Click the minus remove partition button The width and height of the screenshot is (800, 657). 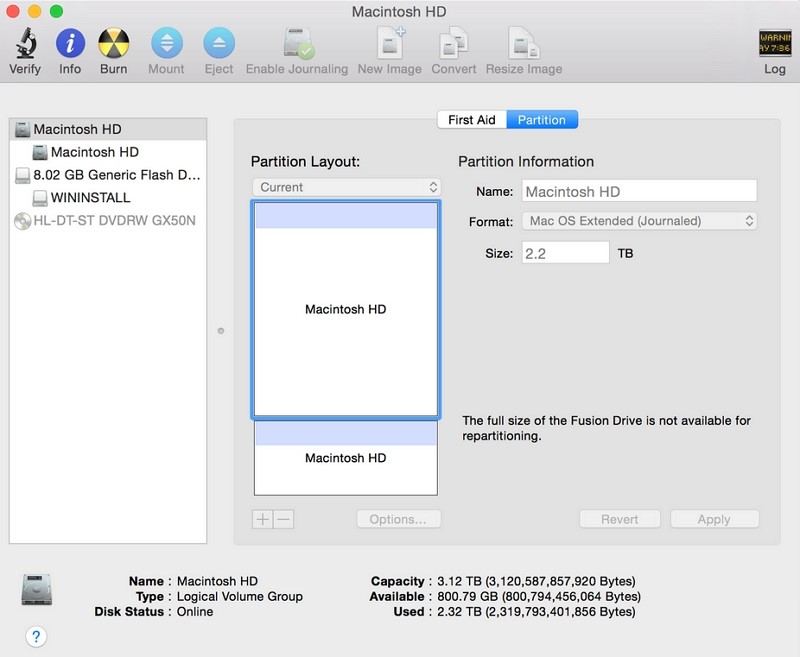(284, 519)
